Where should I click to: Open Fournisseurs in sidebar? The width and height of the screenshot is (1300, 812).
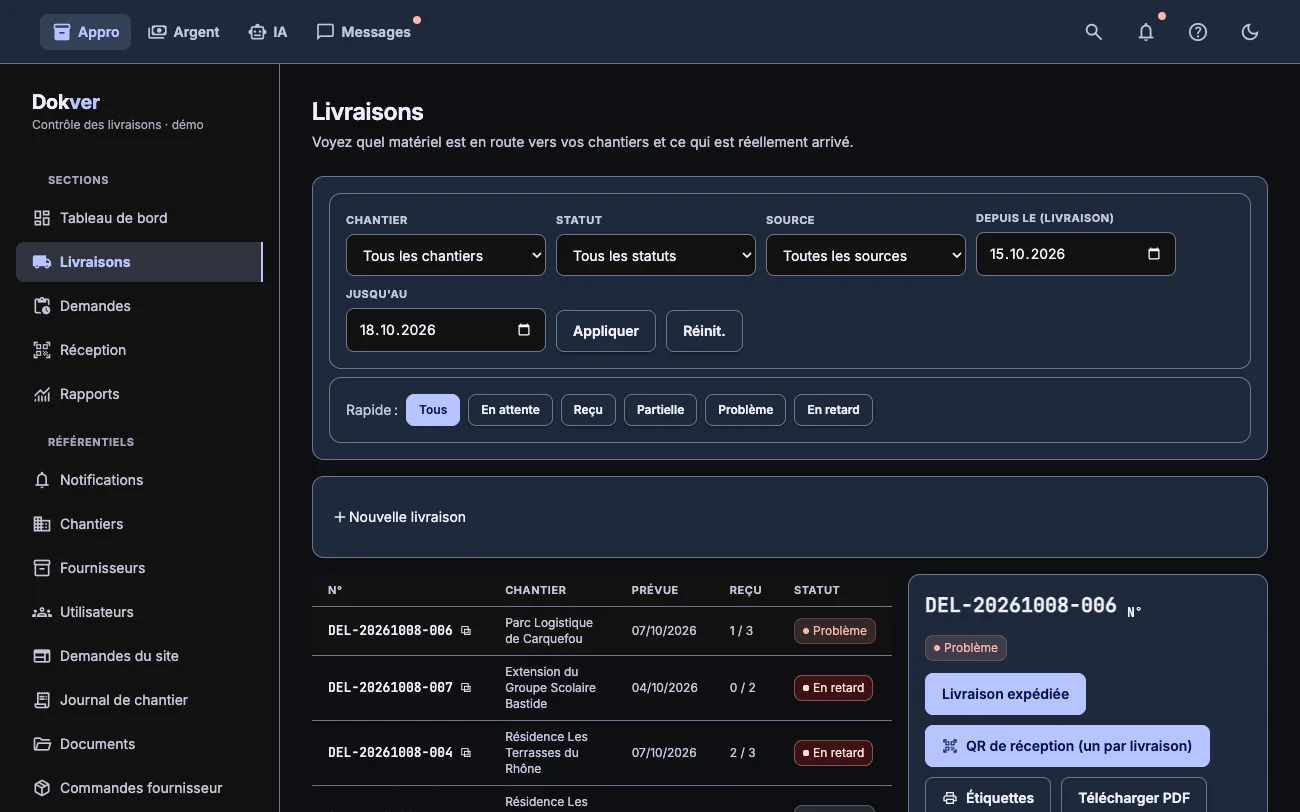coord(139,568)
